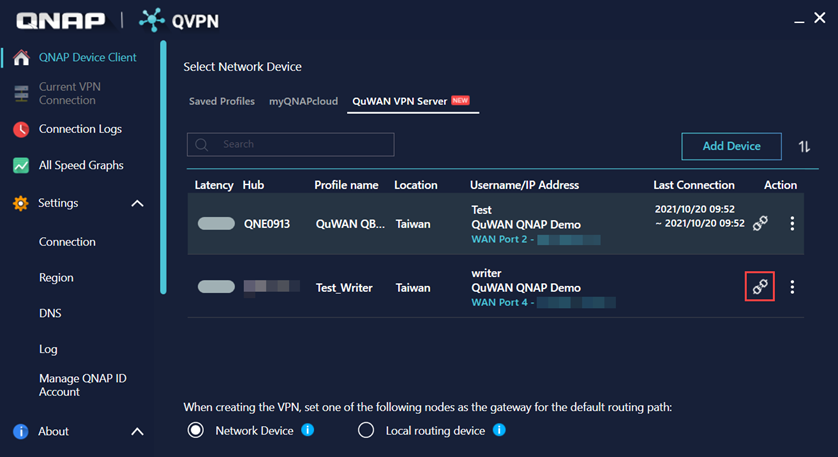This screenshot has width=838, height=457.
Task: Select the Network Device radio button
Action: point(196,430)
